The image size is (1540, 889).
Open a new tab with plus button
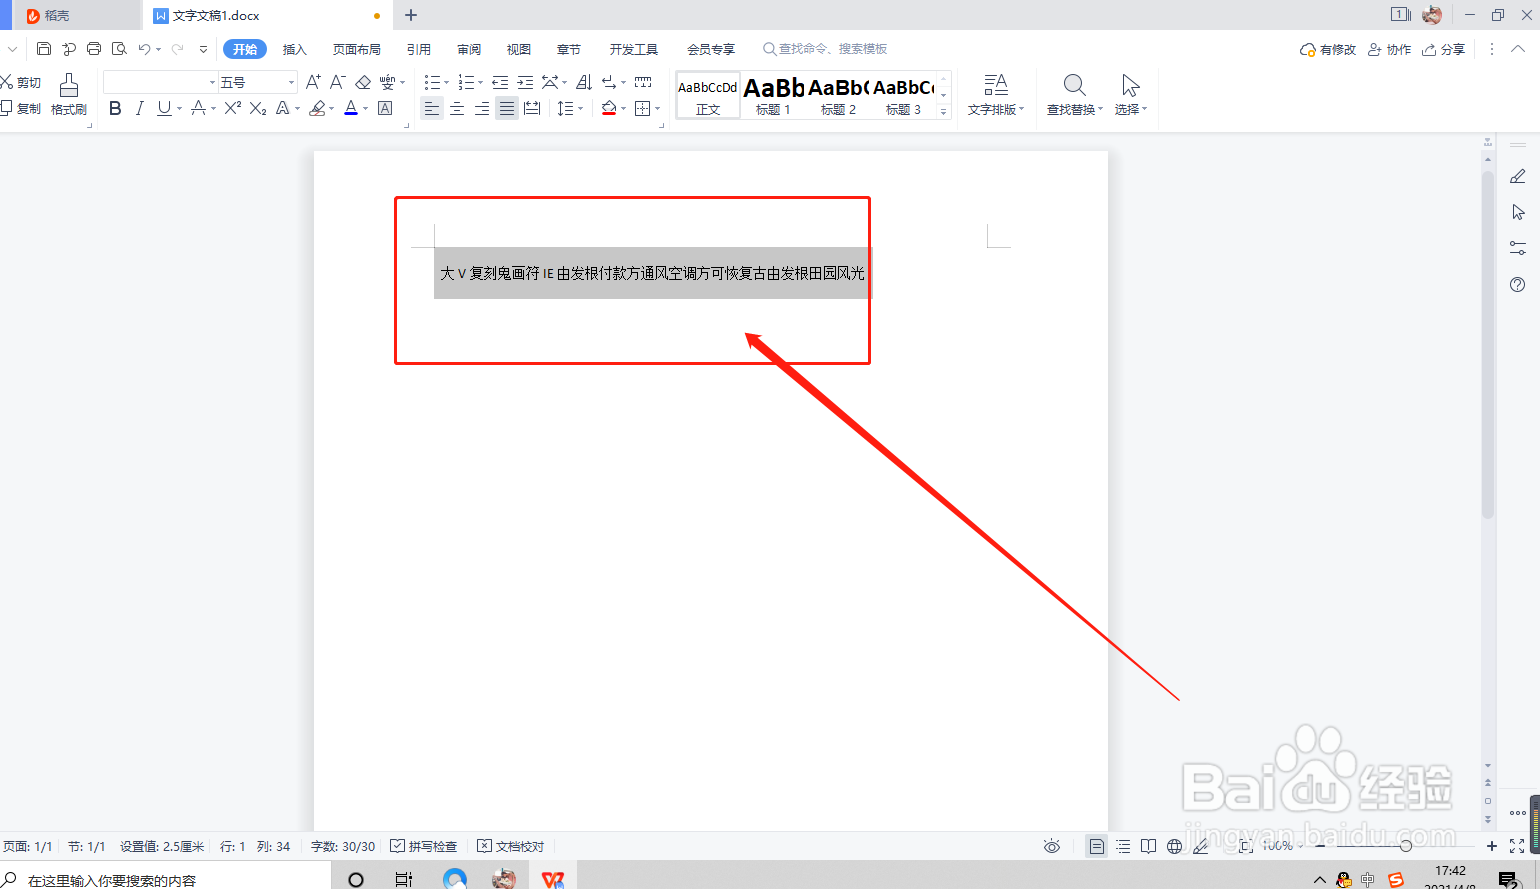(411, 15)
